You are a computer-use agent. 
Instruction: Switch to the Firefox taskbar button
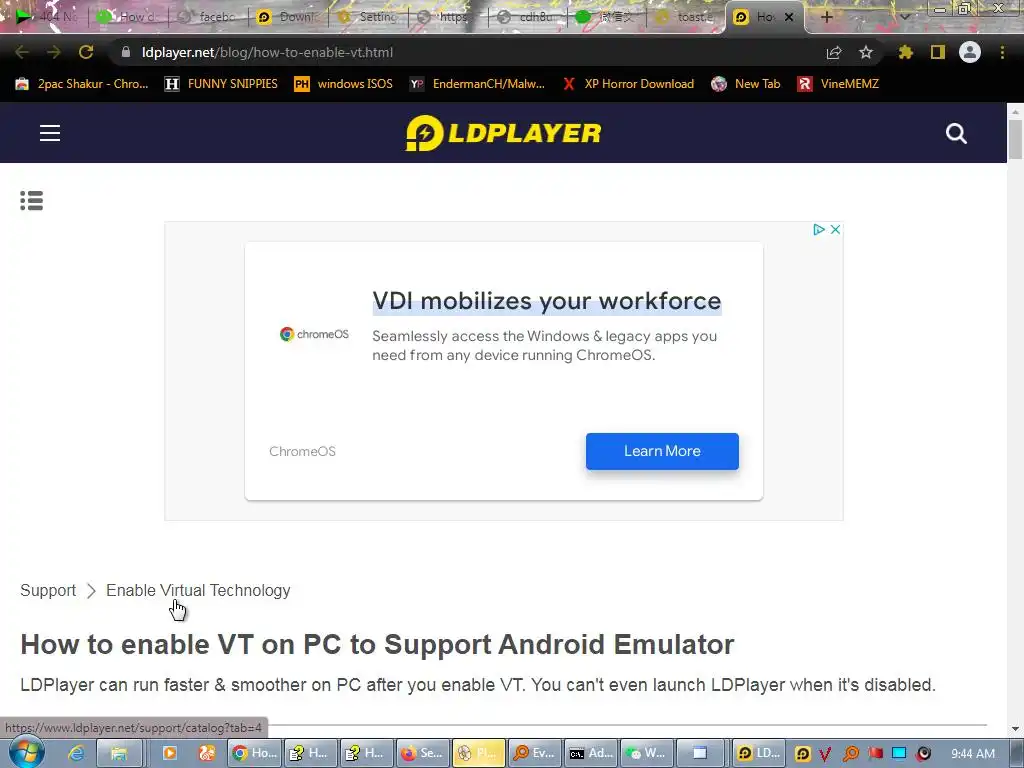coord(421,753)
